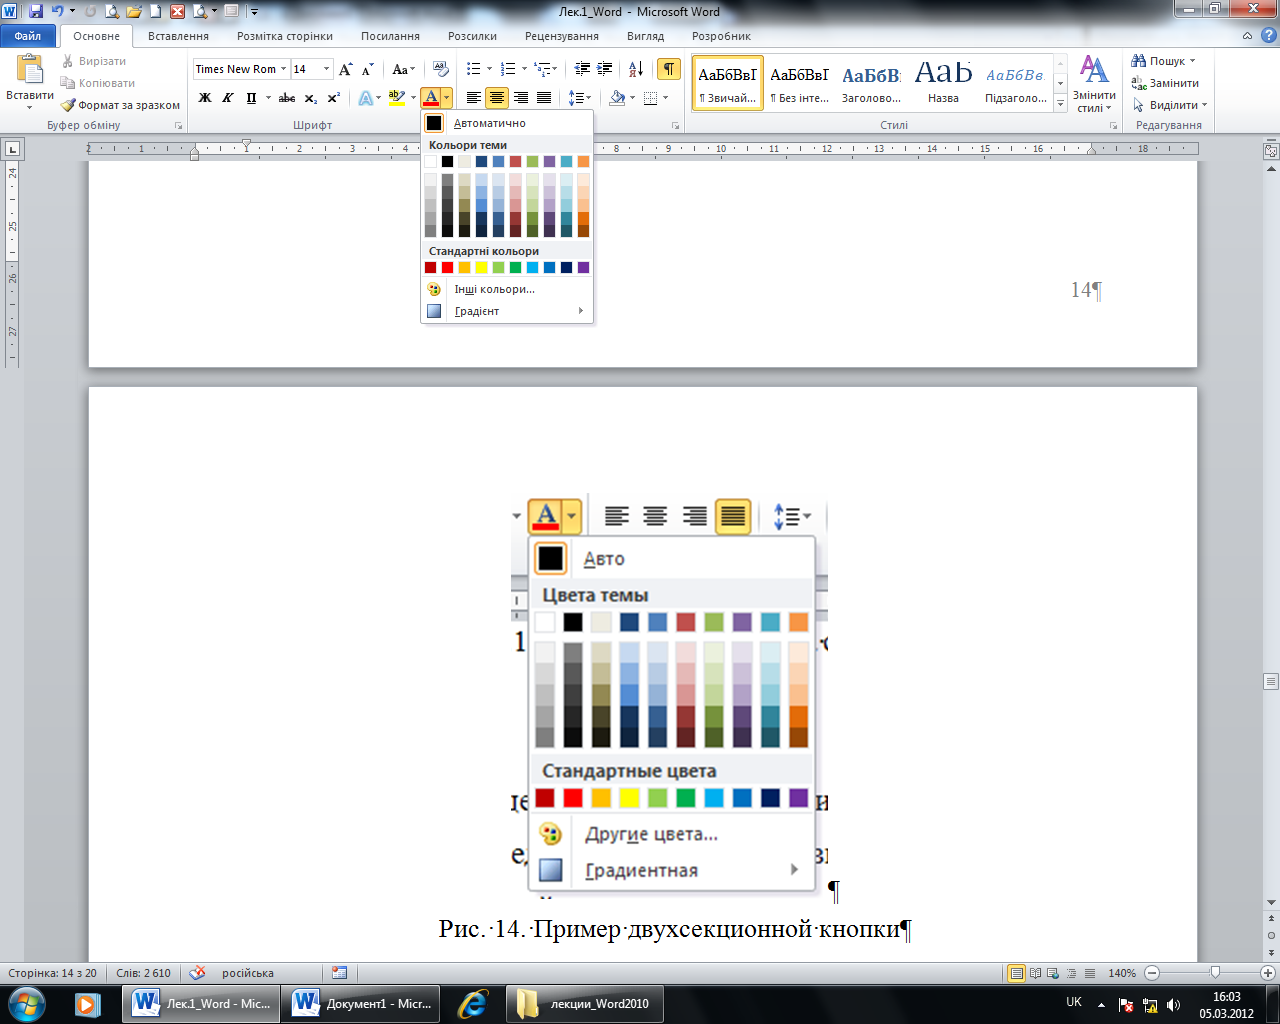Toggle align text right
The width and height of the screenshot is (1280, 1024).
pyautogui.click(x=521, y=98)
